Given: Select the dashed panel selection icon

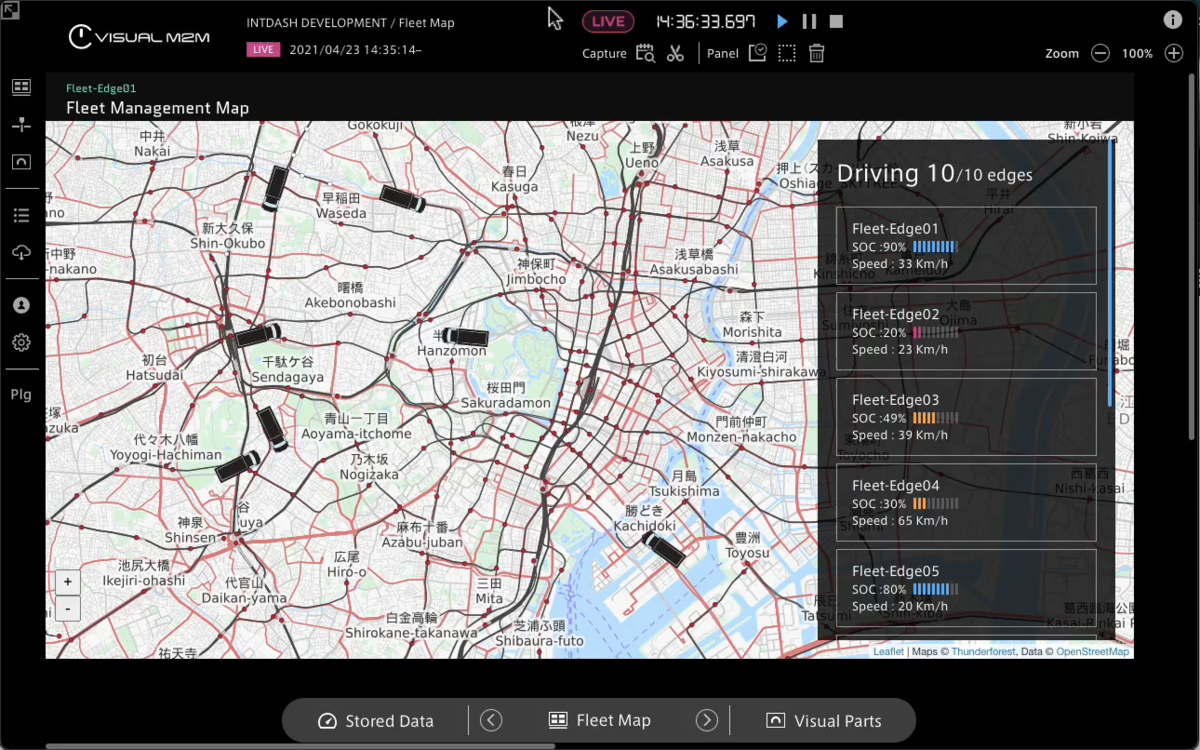Looking at the screenshot, I should click(x=787, y=53).
